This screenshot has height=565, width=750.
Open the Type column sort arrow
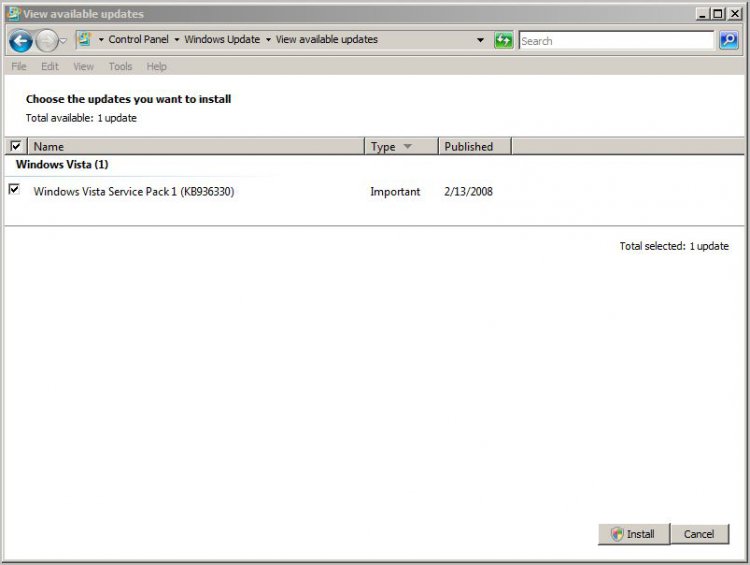click(408, 146)
